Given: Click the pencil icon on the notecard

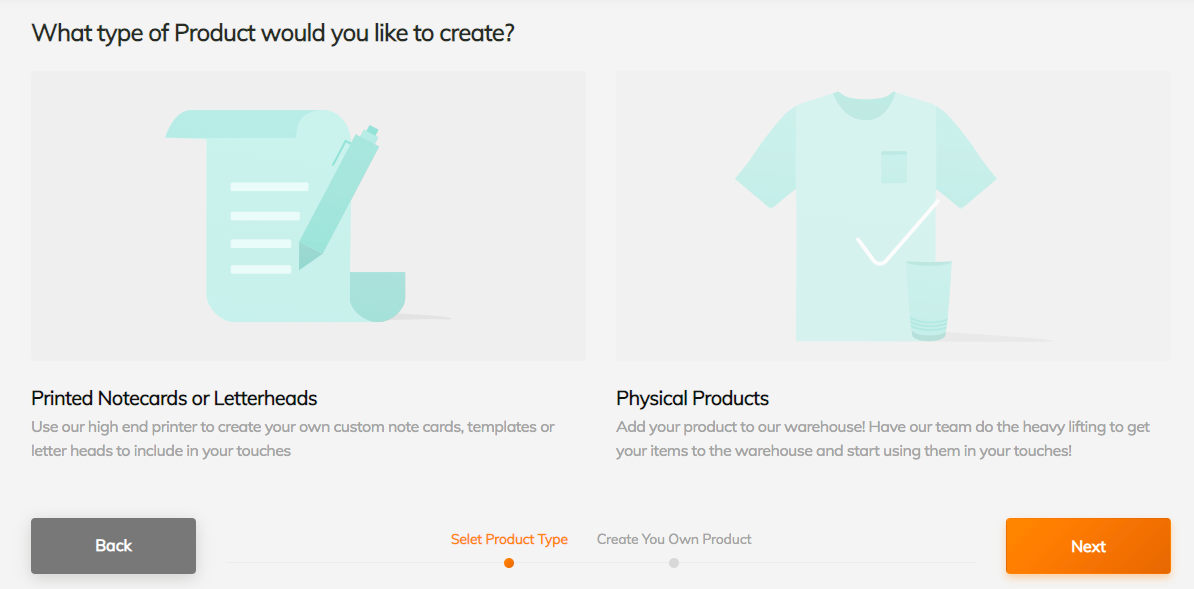Looking at the screenshot, I should (338, 200).
